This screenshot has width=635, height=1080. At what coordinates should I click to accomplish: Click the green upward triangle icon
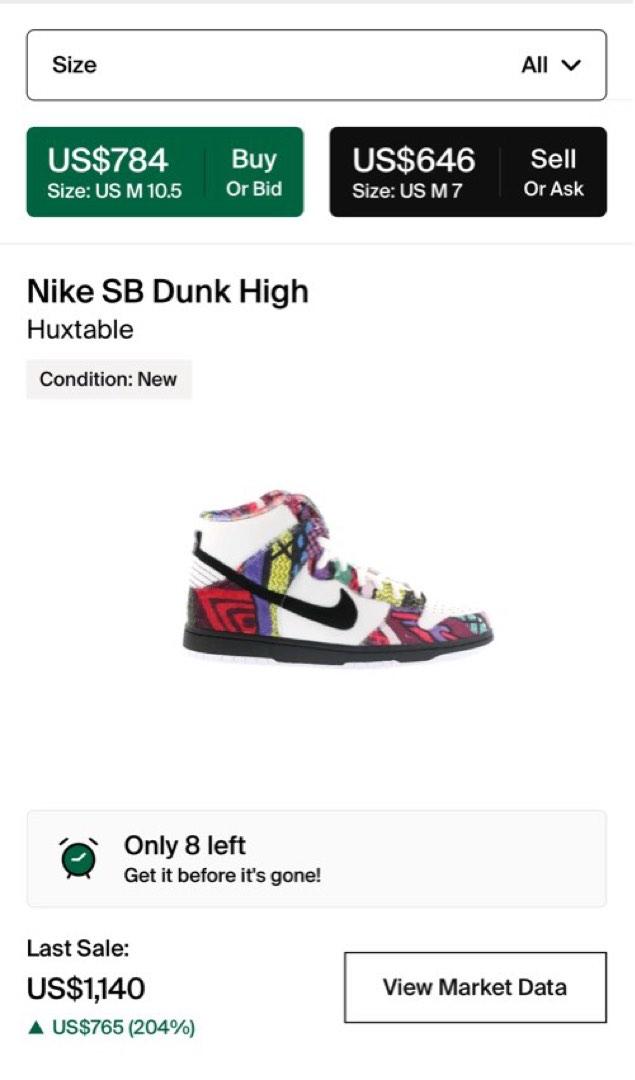36,1027
